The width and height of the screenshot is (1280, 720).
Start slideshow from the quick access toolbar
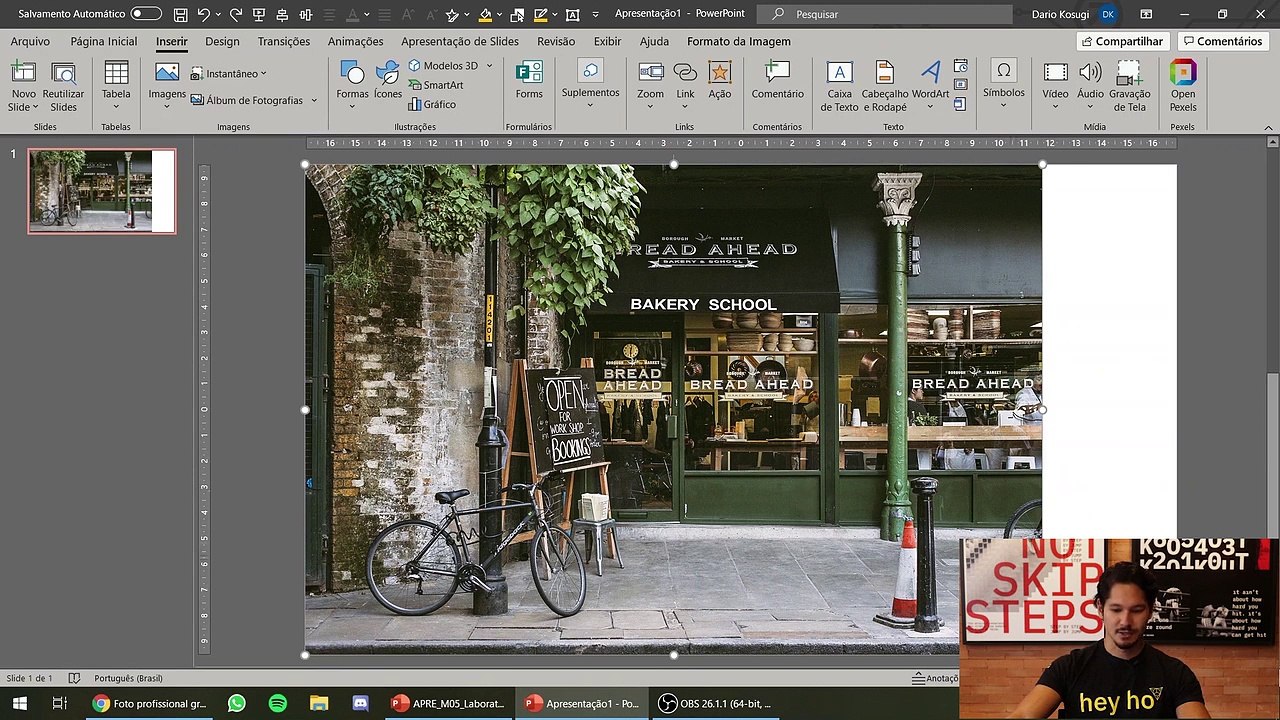coord(259,14)
